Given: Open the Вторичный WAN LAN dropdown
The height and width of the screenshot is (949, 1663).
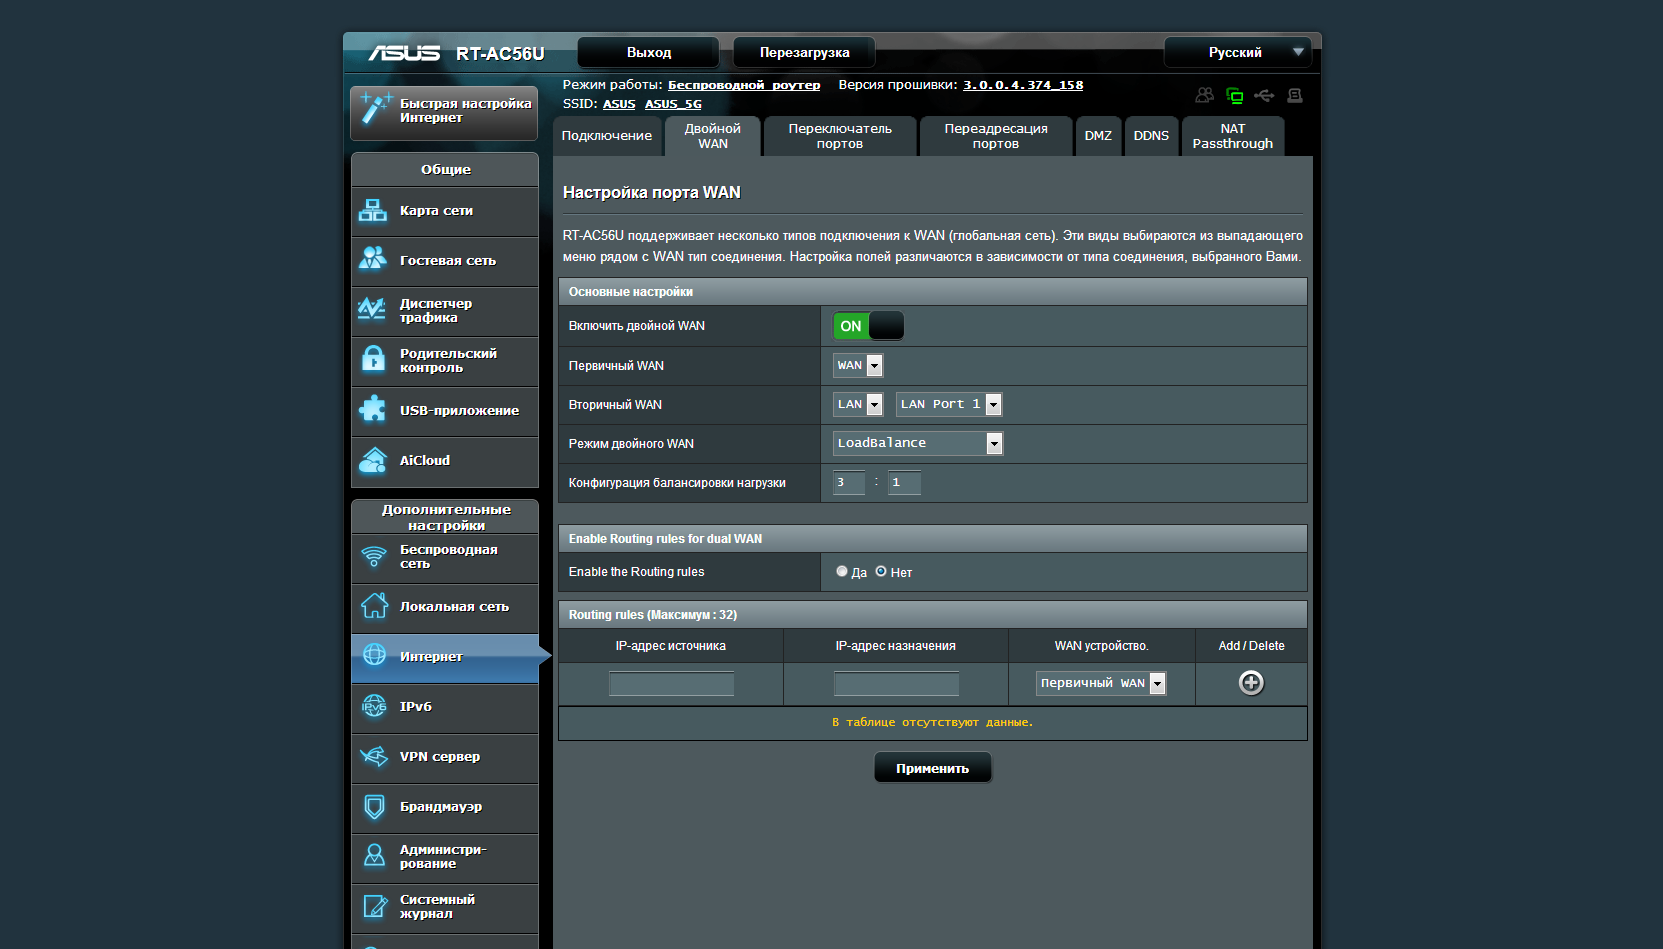Looking at the screenshot, I should click(858, 404).
